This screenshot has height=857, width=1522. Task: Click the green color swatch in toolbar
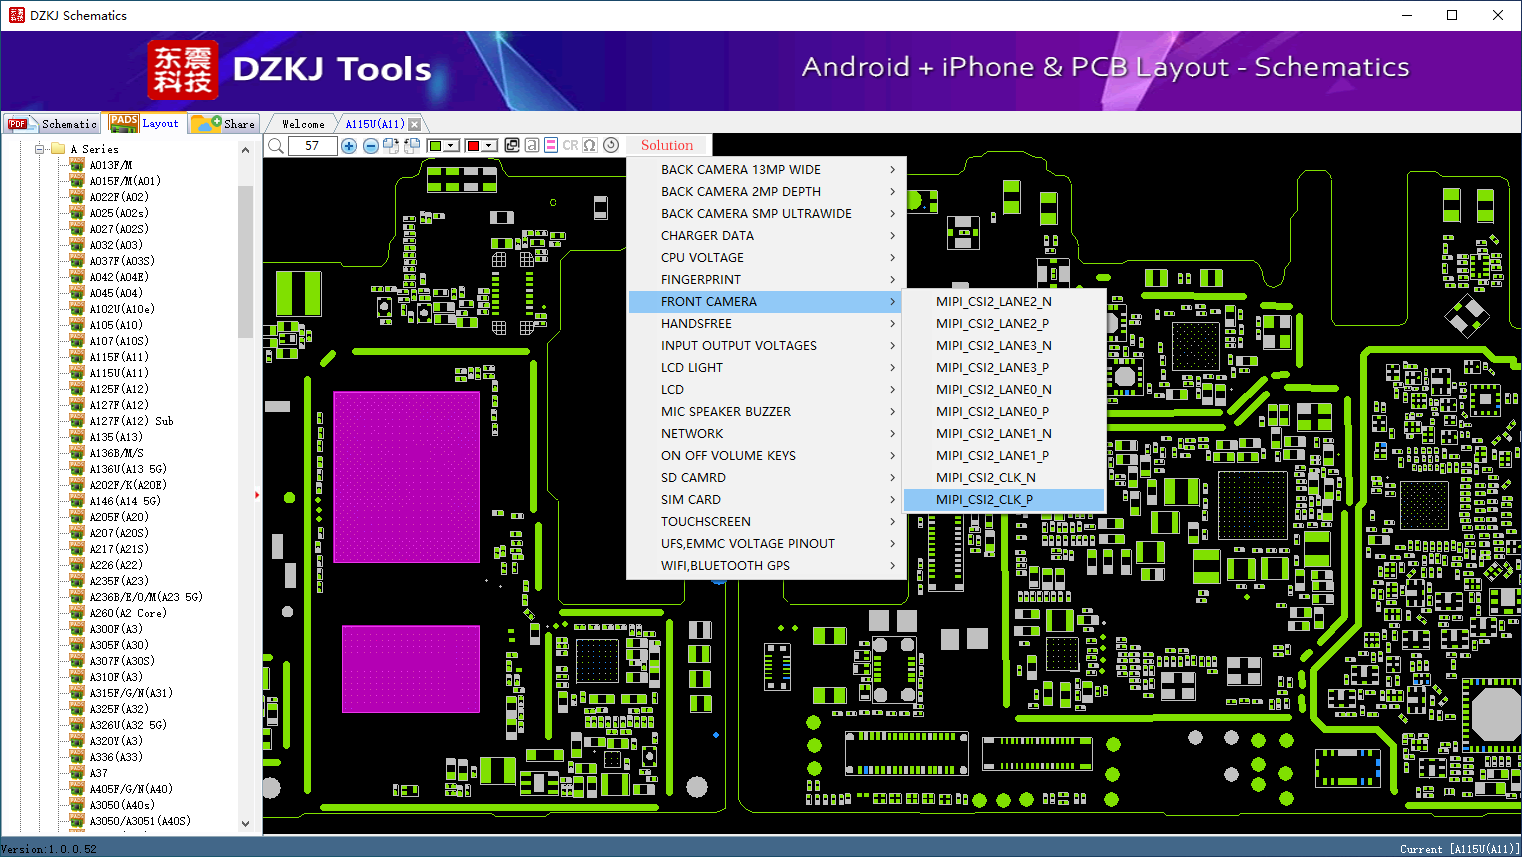[x=435, y=146]
